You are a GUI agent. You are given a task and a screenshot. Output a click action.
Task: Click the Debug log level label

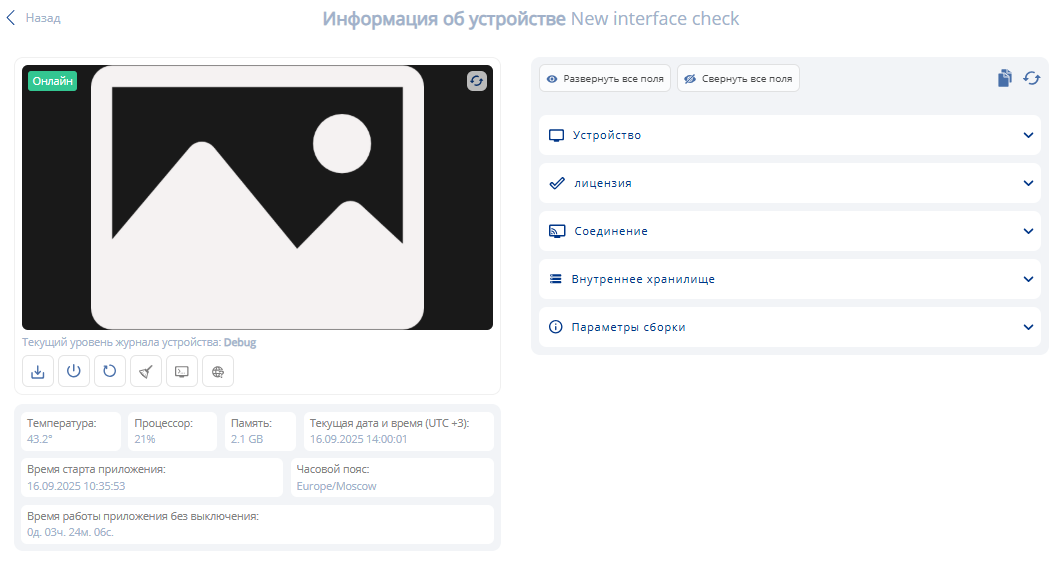pos(240,342)
